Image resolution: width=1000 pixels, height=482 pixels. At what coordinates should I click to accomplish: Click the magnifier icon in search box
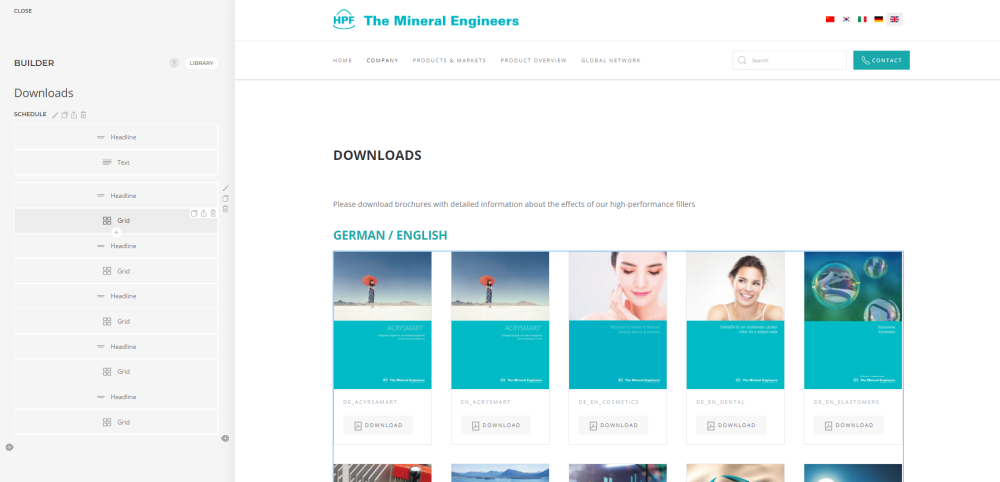pyautogui.click(x=742, y=61)
